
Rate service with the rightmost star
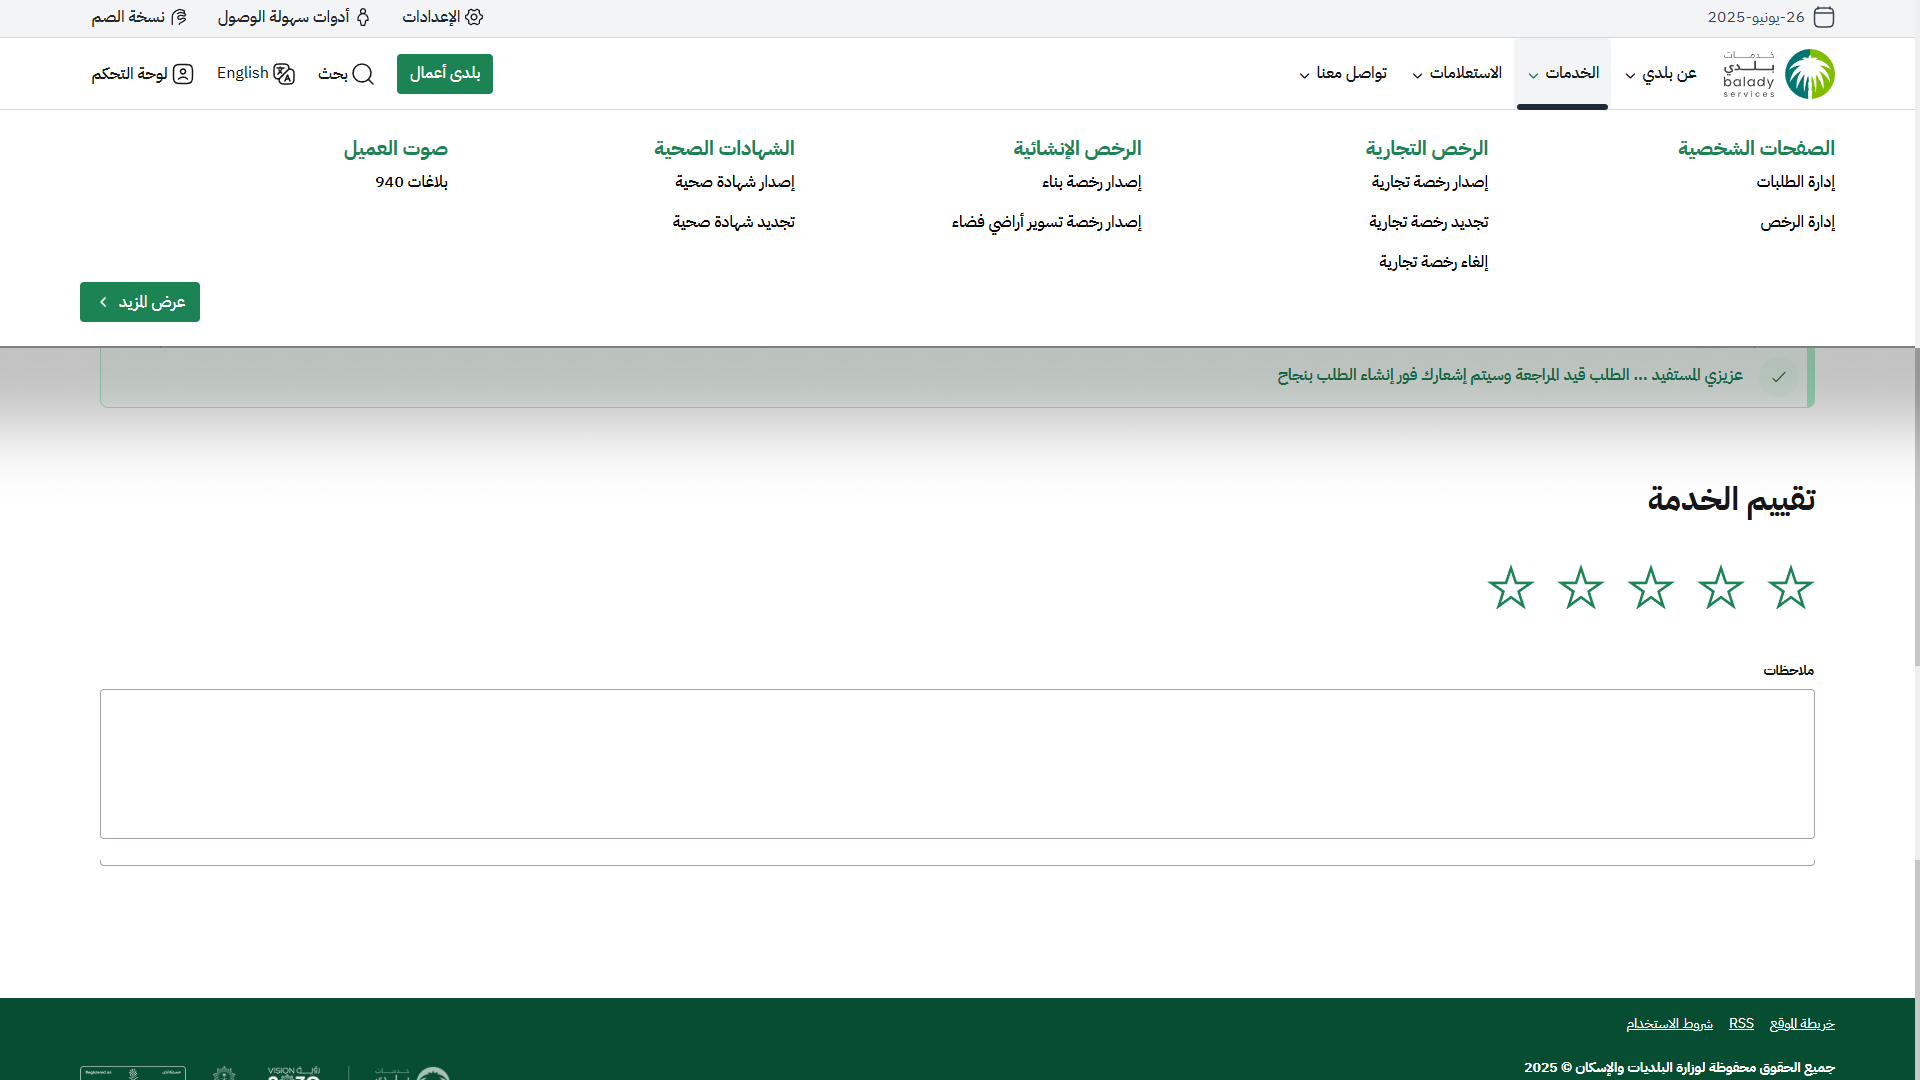click(x=1790, y=587)
